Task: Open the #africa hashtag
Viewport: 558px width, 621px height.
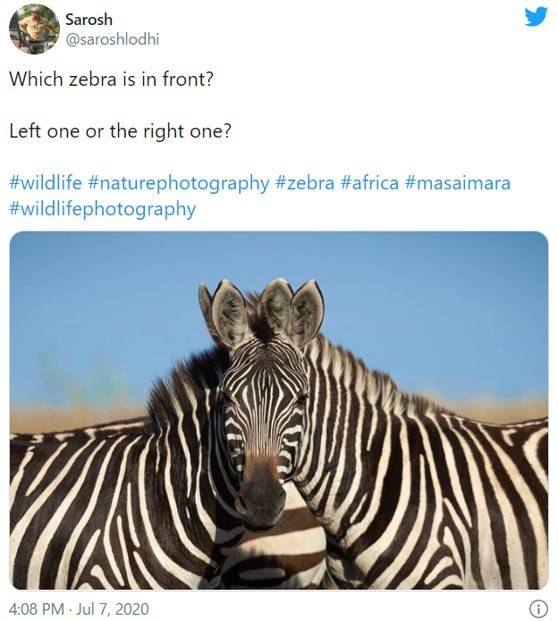Action: pos(369,183)
